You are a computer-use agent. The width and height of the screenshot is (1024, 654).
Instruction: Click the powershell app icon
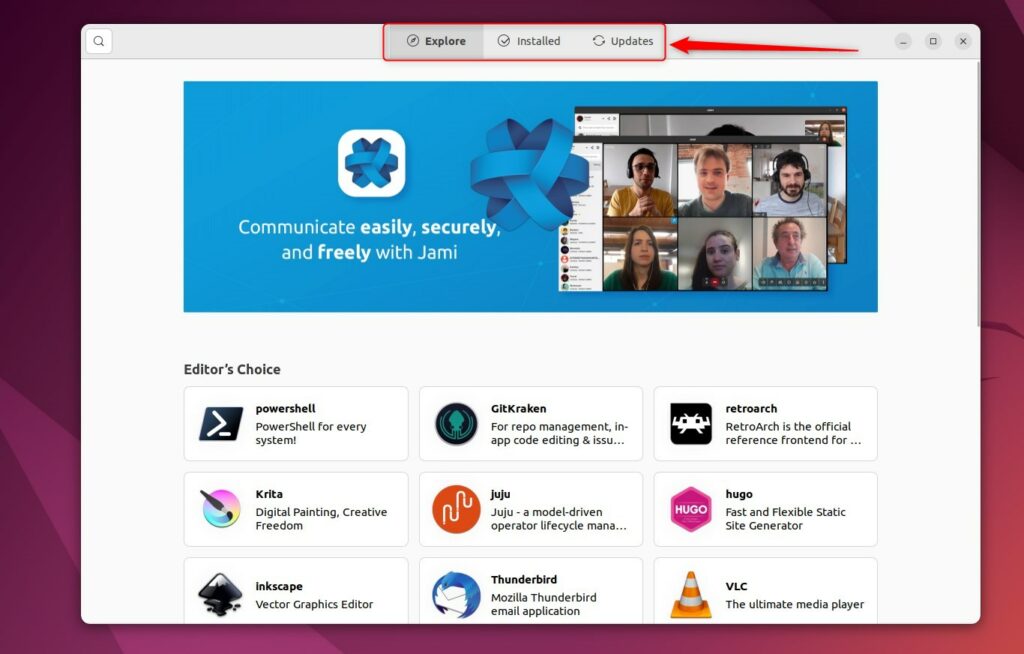tap(221, 423)
